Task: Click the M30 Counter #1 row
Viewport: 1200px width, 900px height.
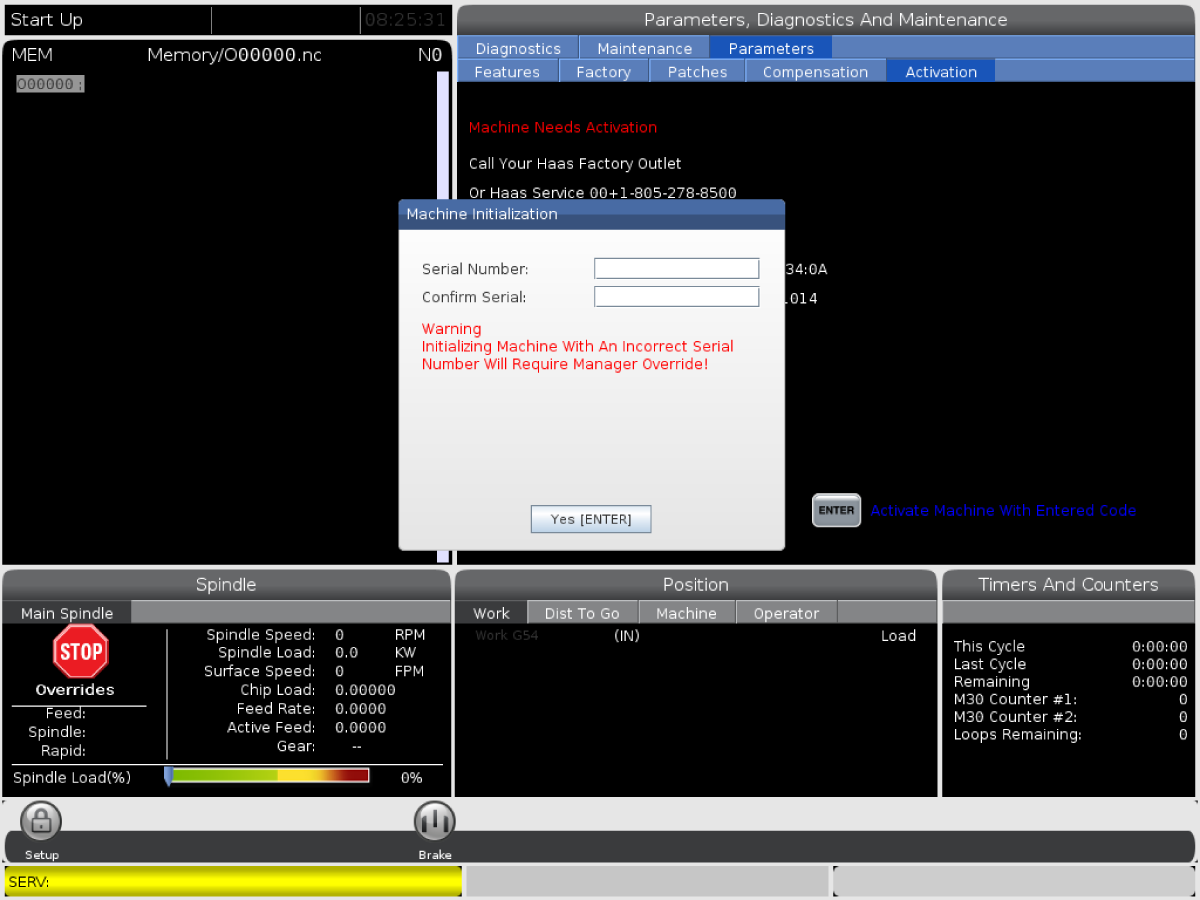Action: tap(1071, 699)
